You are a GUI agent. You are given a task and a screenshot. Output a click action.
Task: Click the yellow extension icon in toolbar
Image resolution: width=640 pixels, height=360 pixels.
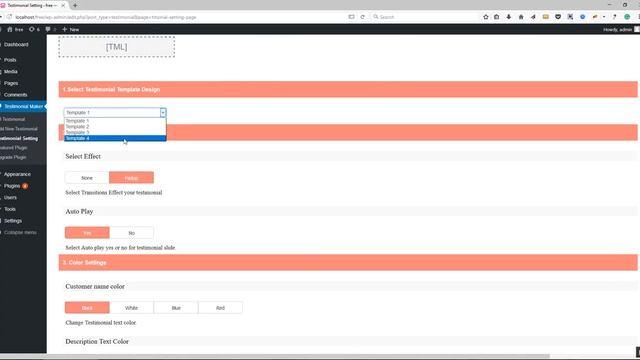pyautogui.click(x=546, y=17)
